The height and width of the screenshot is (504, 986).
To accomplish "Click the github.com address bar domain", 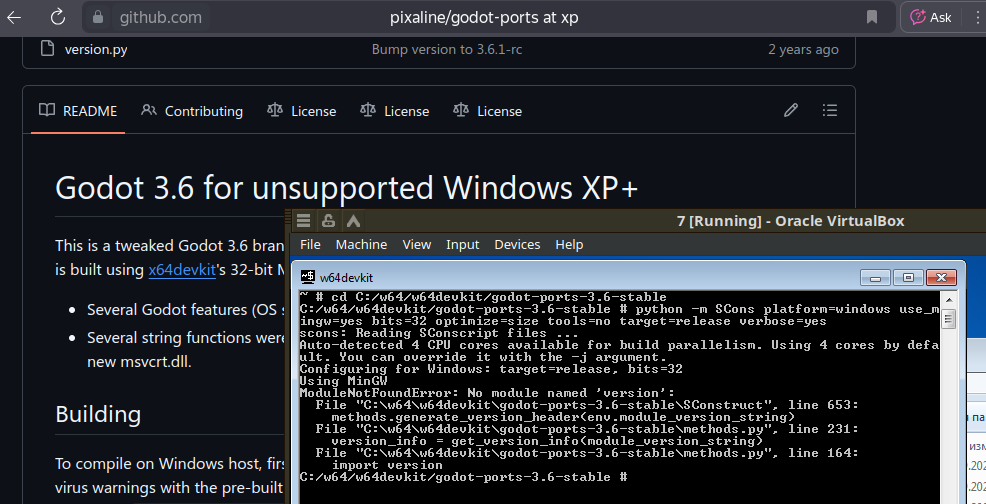I will [x=160, y=17].
